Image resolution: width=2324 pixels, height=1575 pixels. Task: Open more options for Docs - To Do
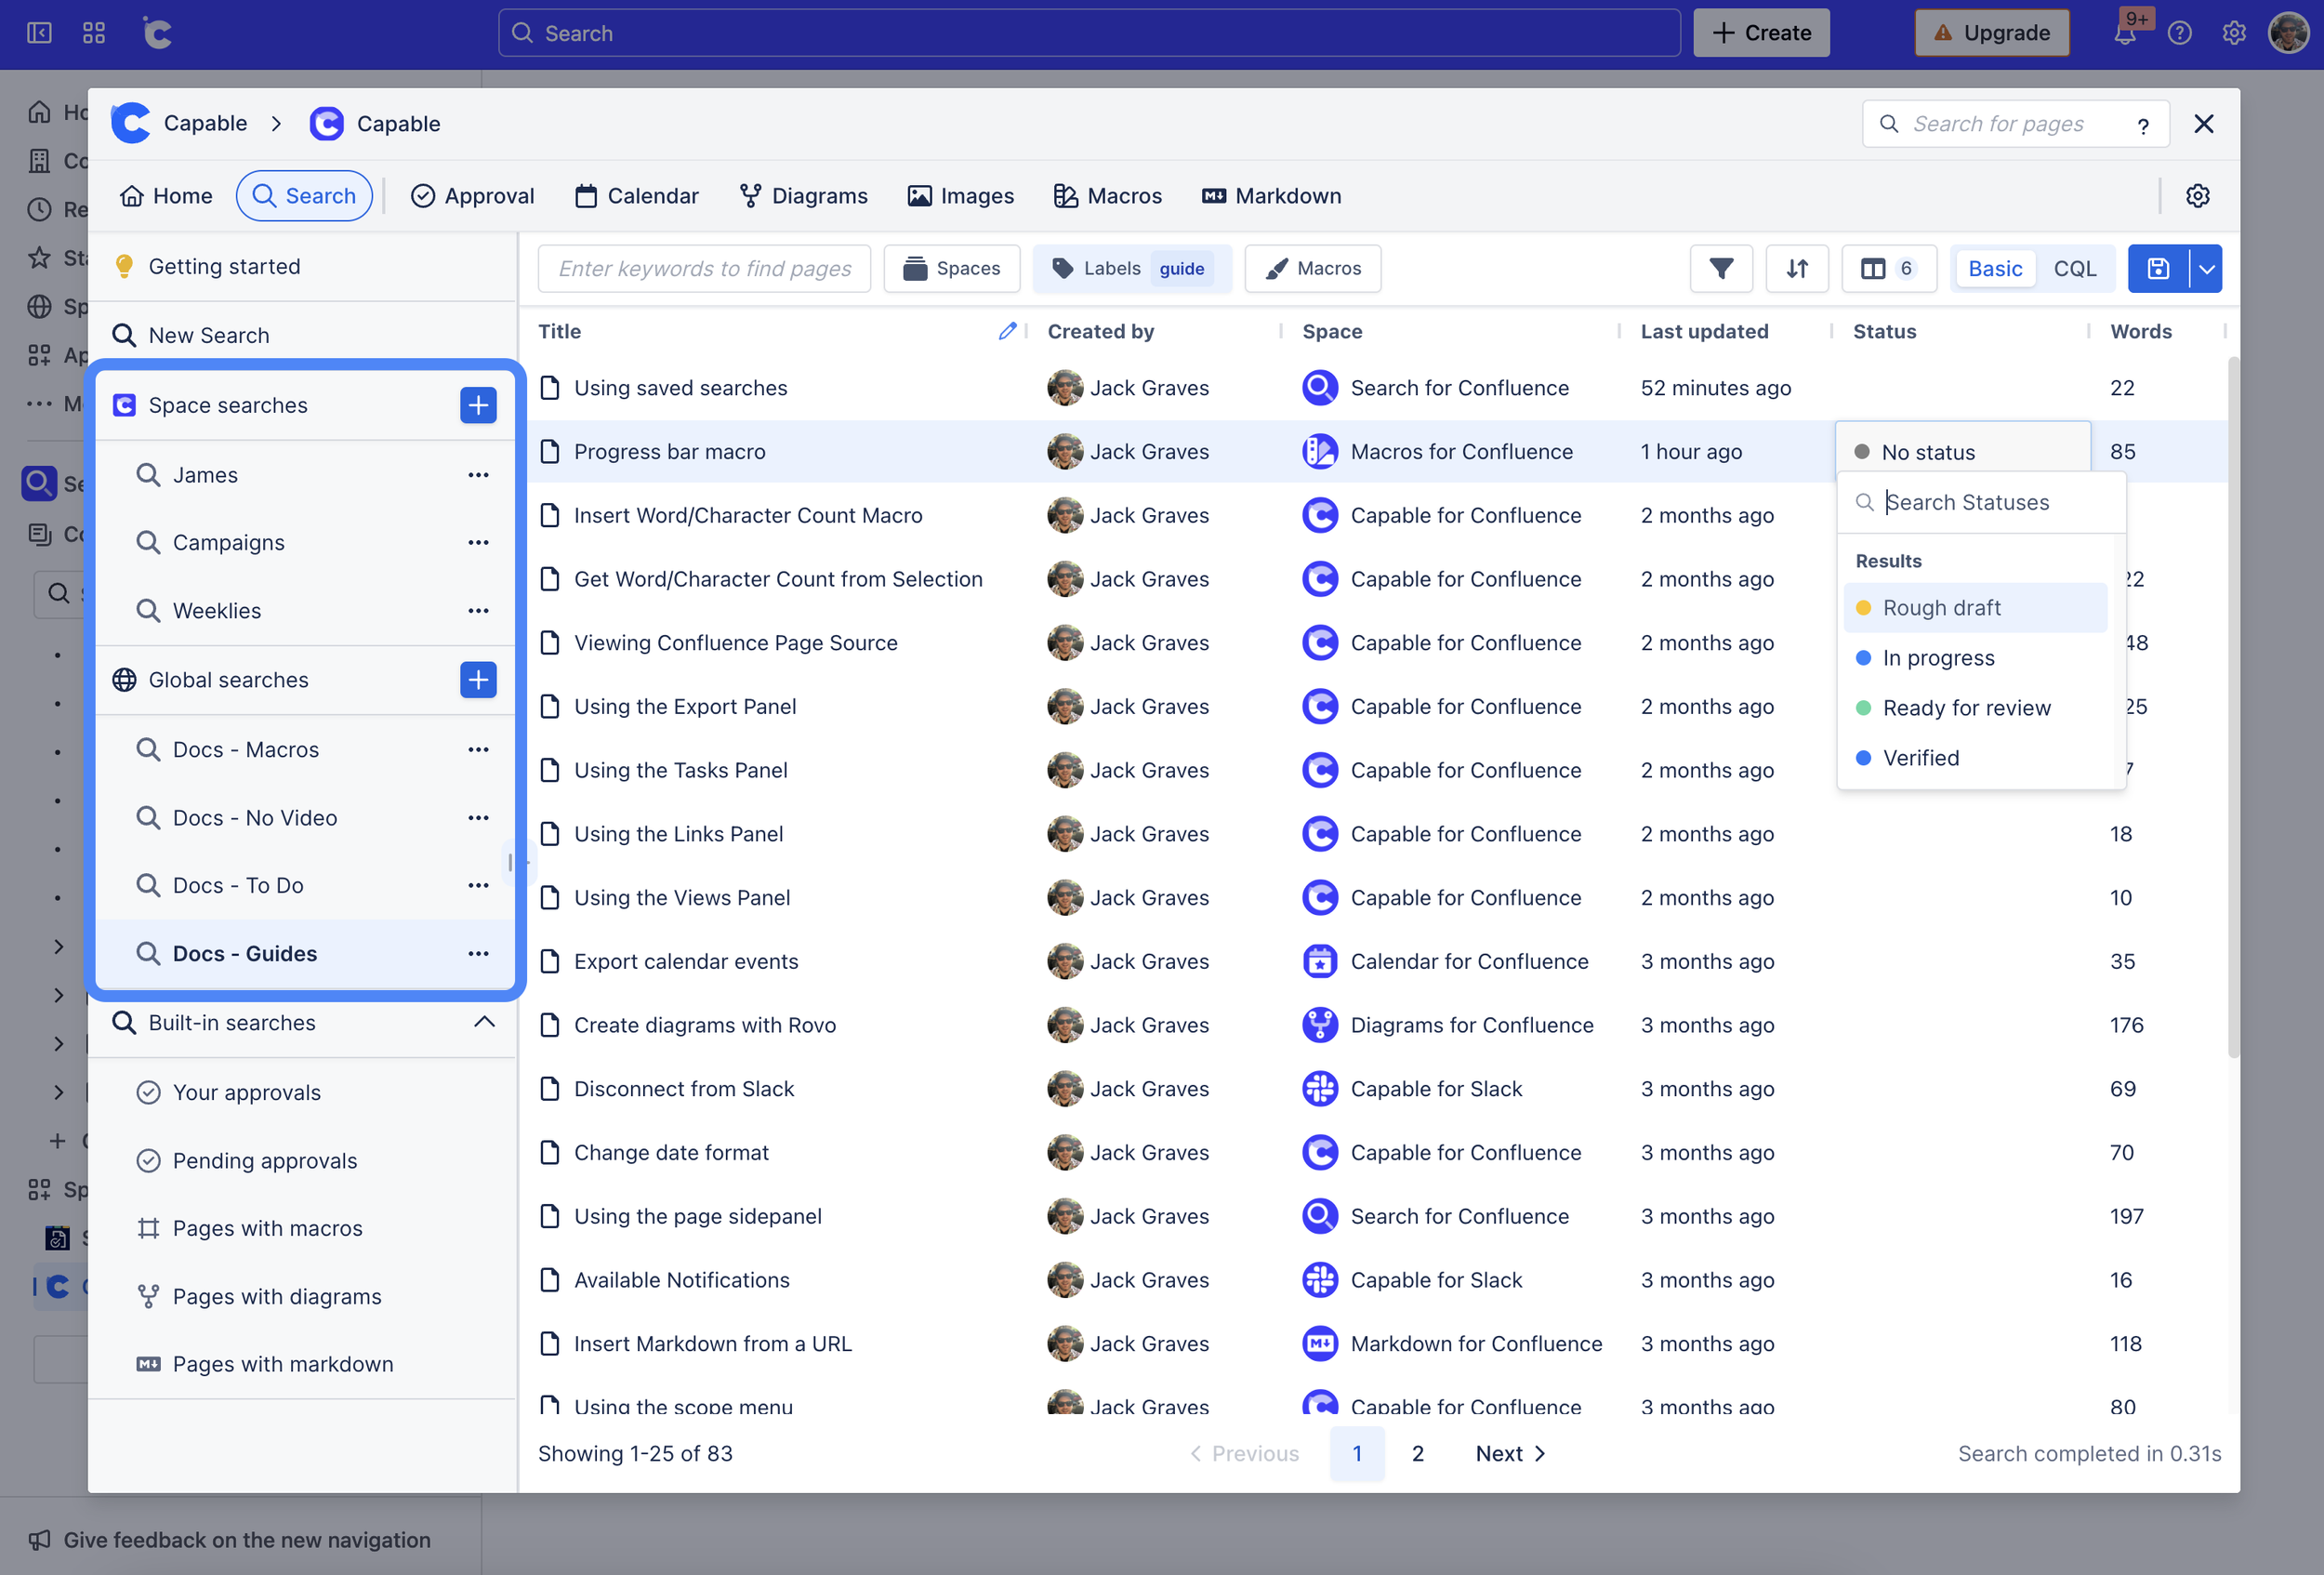pos(478,885)
